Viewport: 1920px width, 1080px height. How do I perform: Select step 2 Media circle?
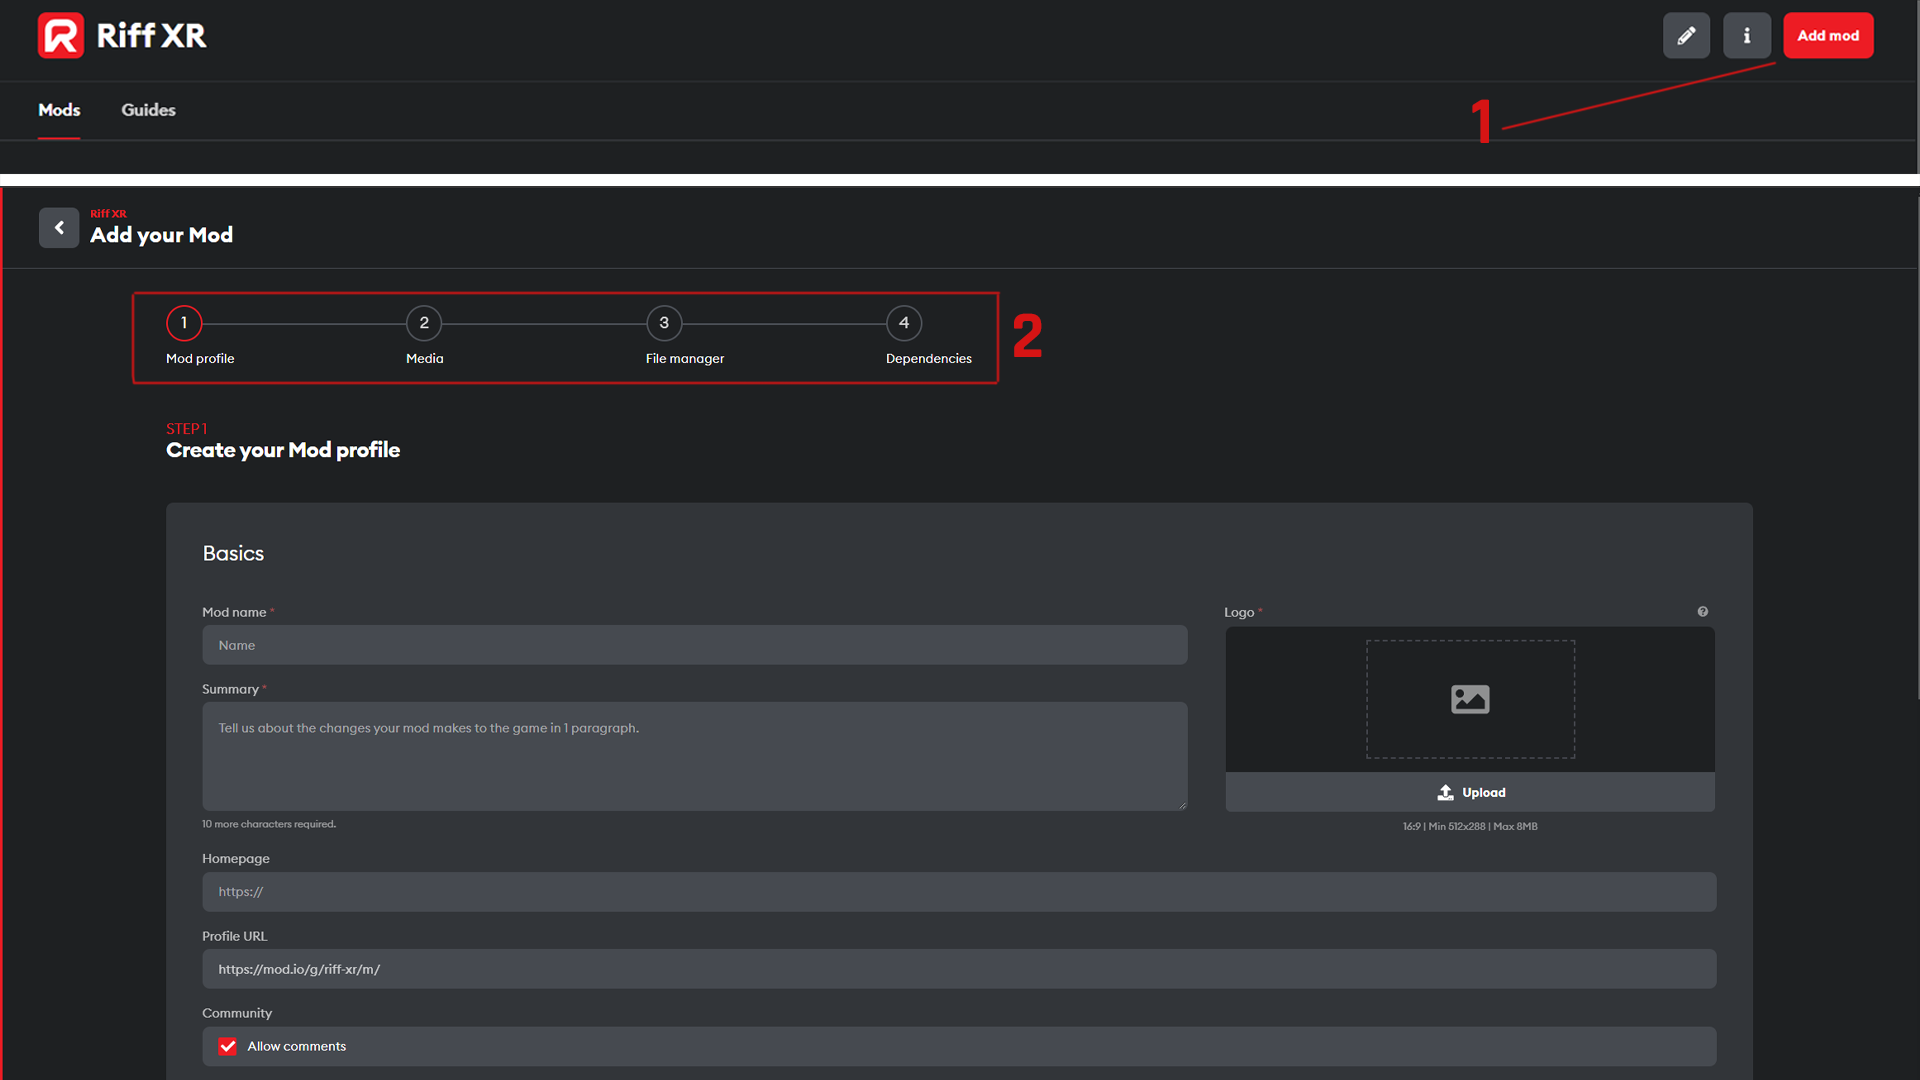point(424,323)
